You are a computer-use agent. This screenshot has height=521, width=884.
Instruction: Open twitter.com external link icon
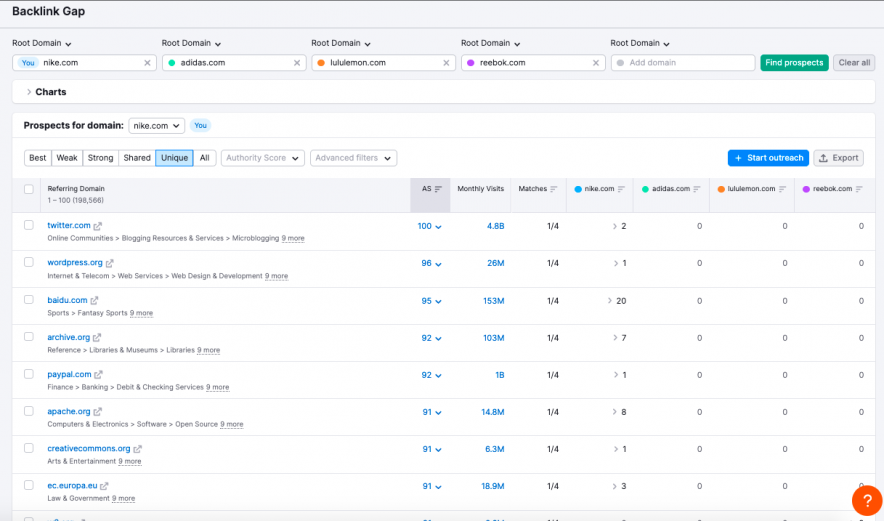[x=98, y=226]
